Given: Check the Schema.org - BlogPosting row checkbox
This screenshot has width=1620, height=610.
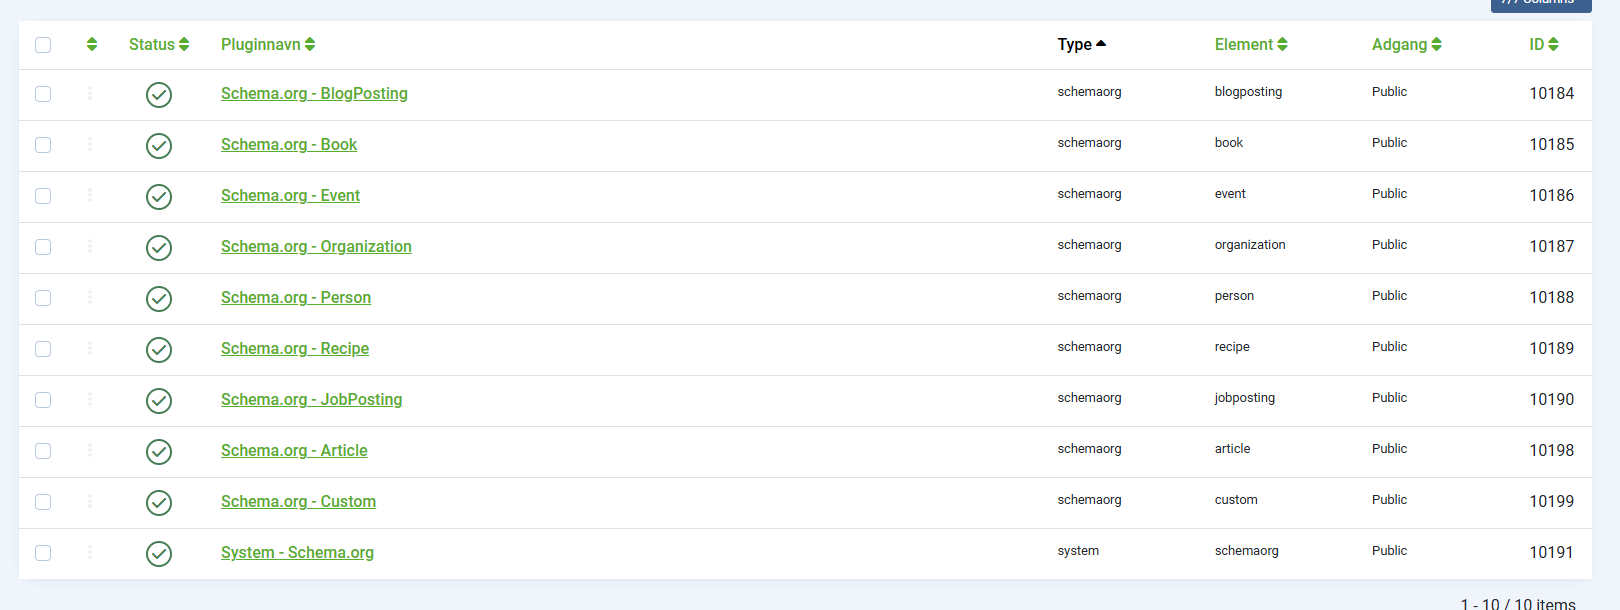Looking at the screenshot, I should point(43,94).
